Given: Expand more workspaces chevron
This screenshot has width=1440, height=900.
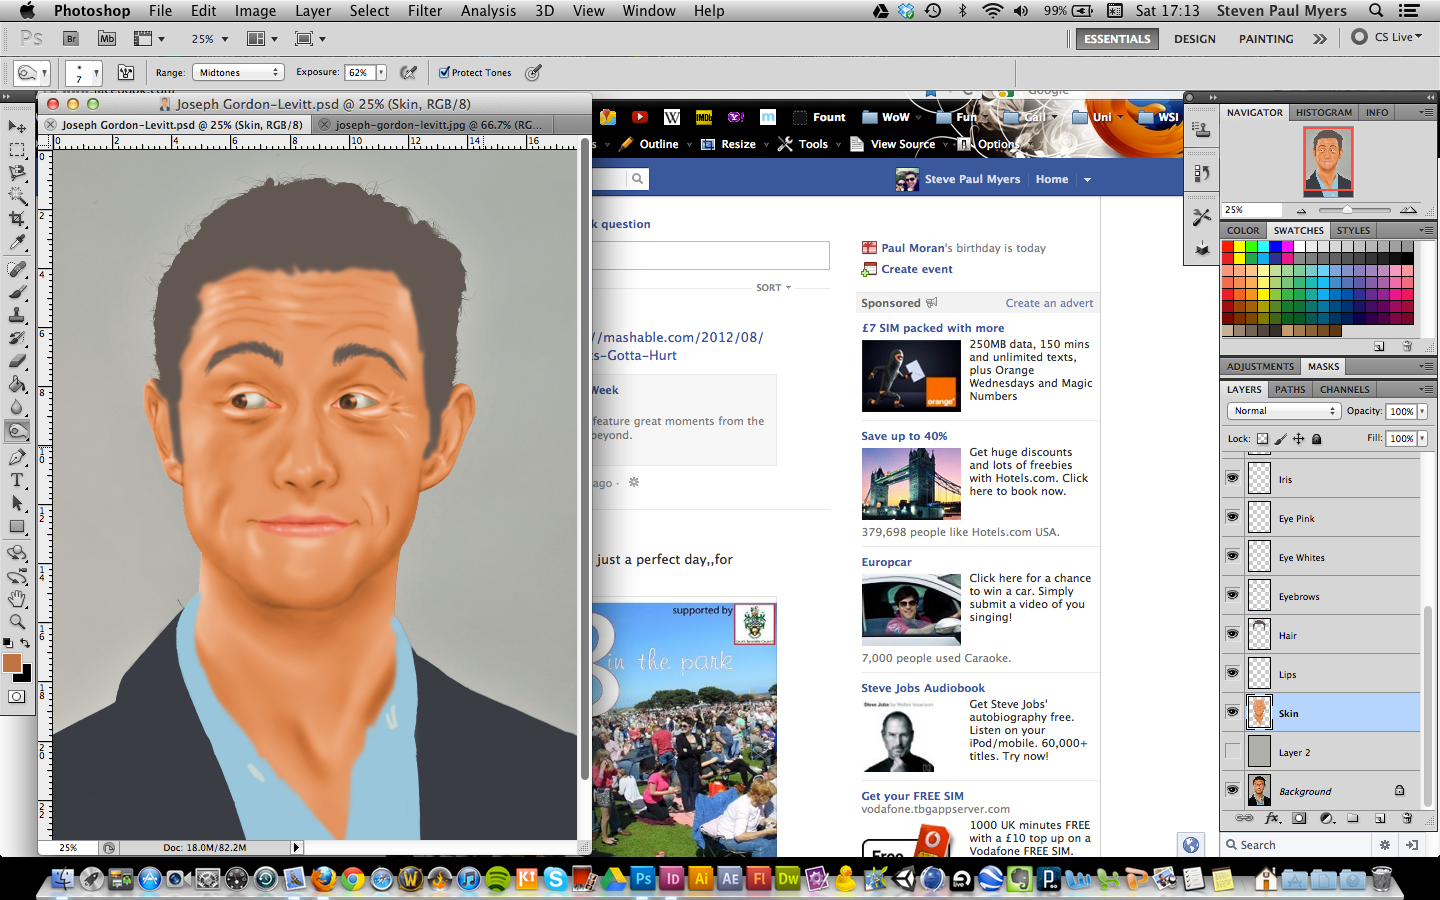Looking at the screenshot, I should point(1320,38).
